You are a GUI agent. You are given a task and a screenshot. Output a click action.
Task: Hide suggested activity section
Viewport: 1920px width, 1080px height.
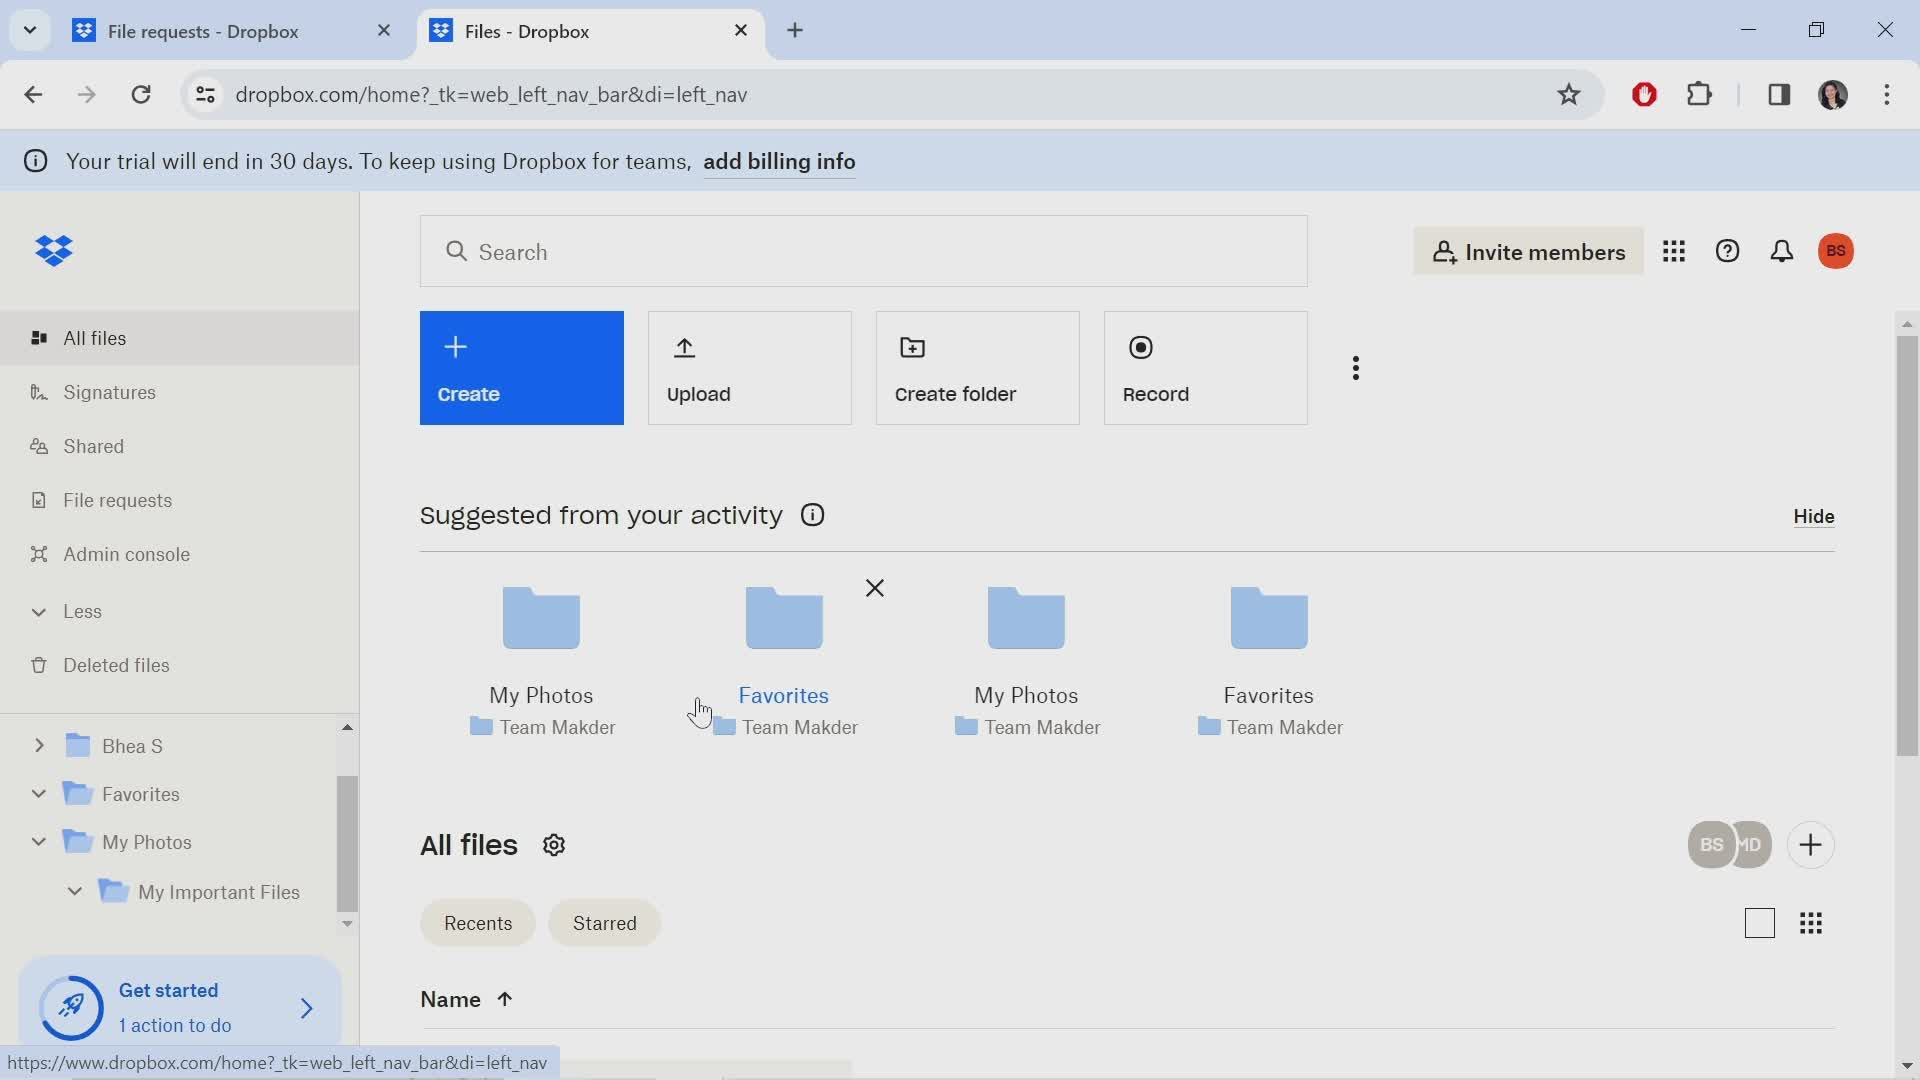[1816, 516]
